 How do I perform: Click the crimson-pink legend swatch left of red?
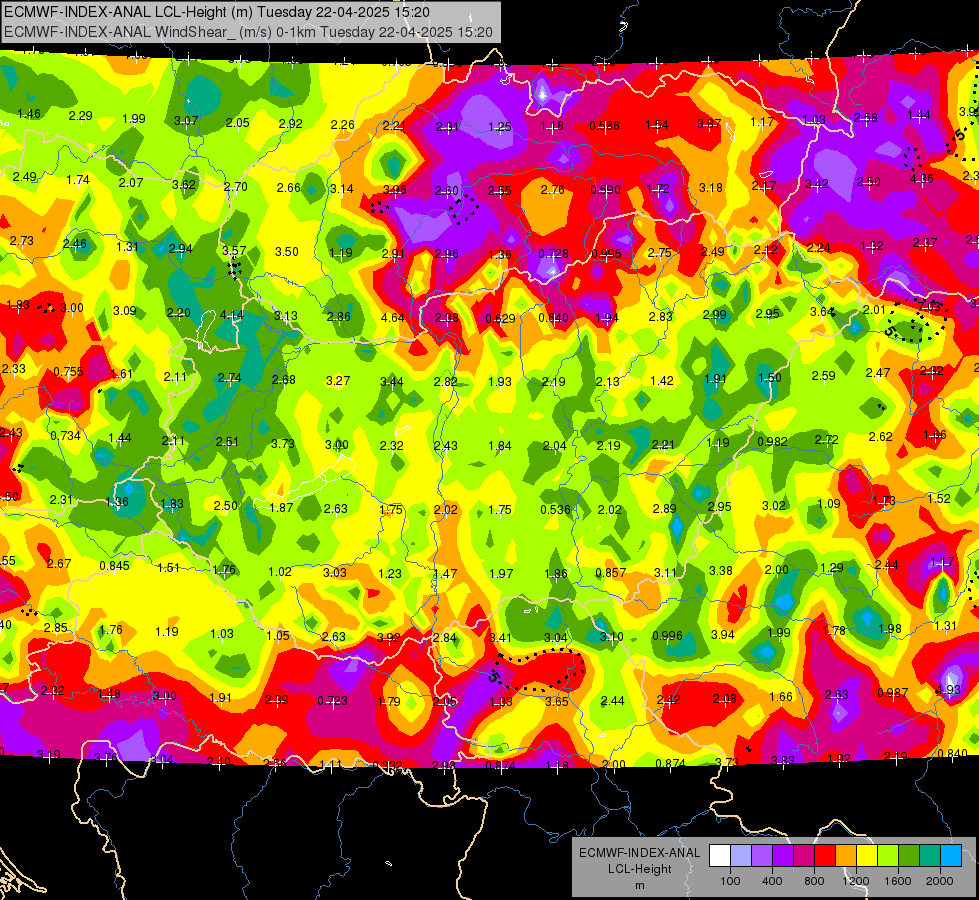click(x=804, y=856)
